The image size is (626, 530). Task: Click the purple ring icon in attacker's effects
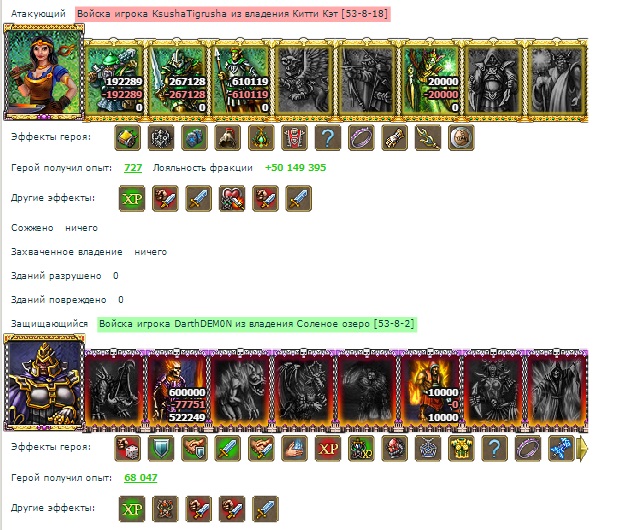tap(361, 138)
